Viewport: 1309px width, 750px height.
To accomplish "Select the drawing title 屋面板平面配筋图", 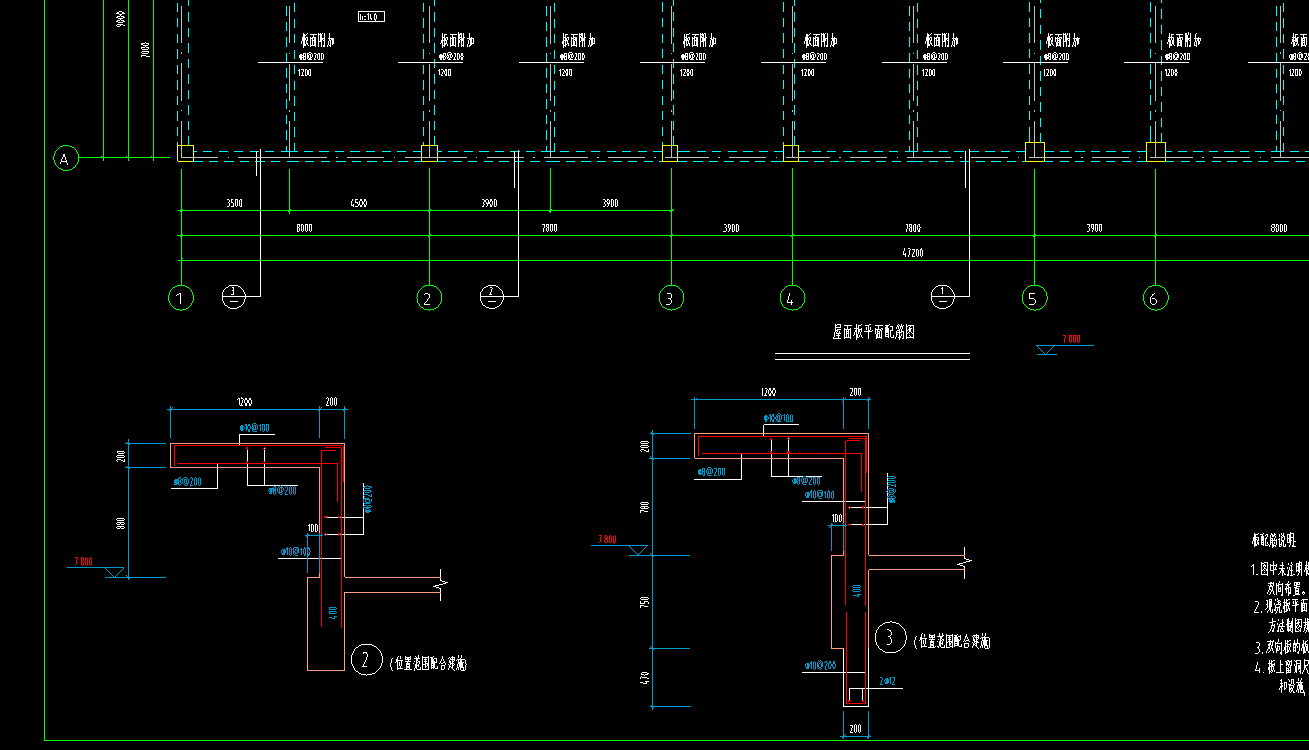I will pyautogui.click(x=873, y=332).
